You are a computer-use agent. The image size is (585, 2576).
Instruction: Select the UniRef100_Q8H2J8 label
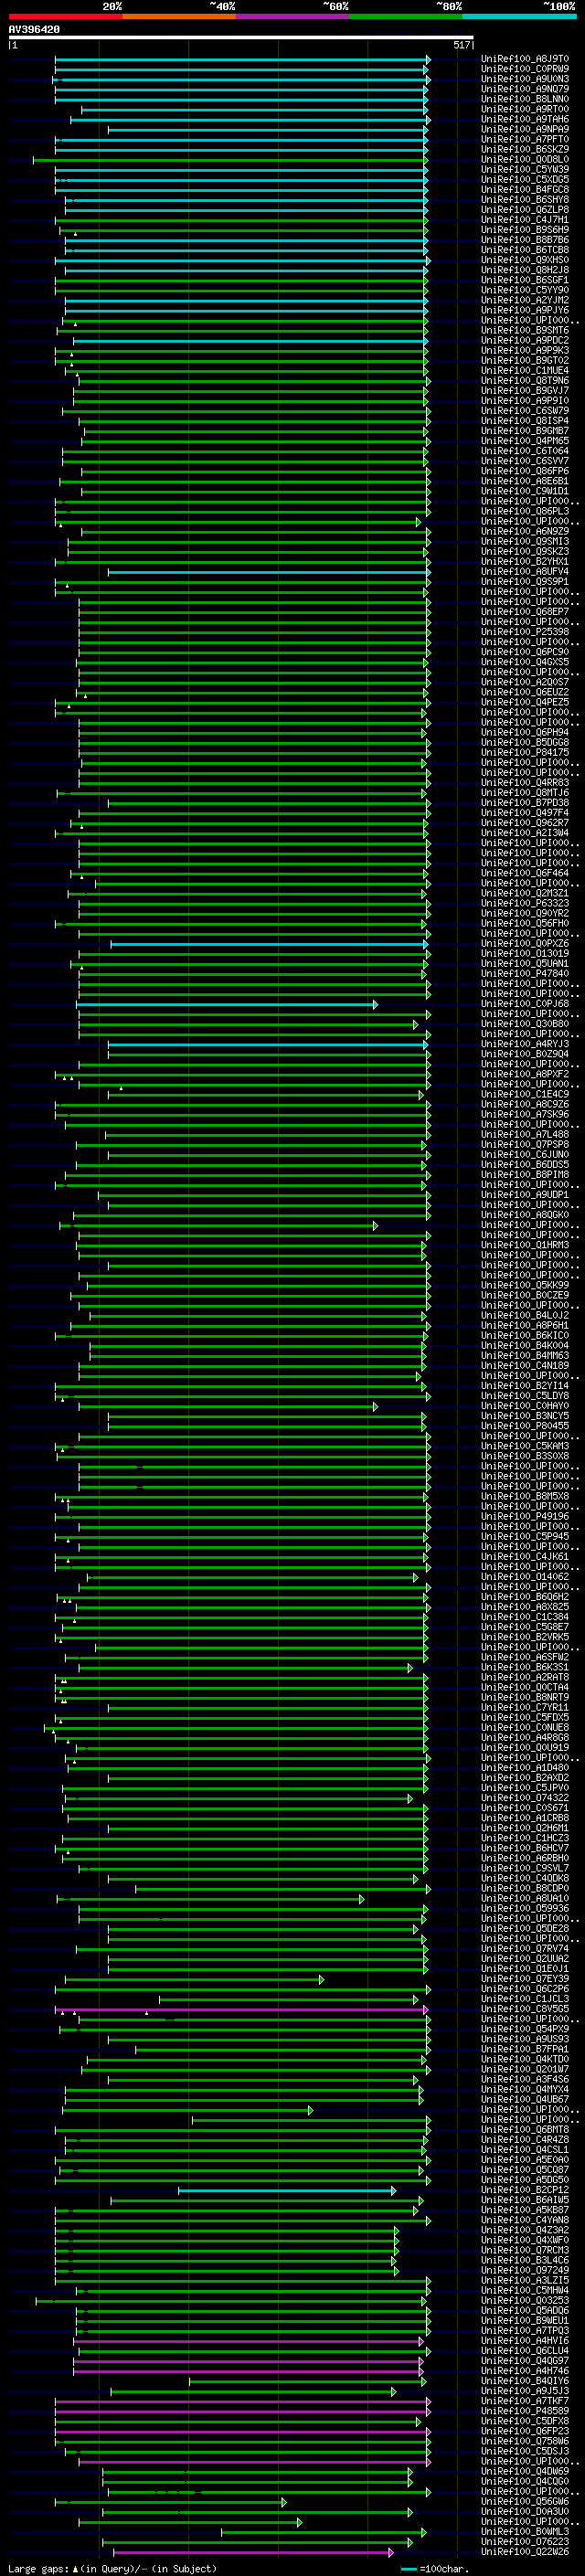525,270
